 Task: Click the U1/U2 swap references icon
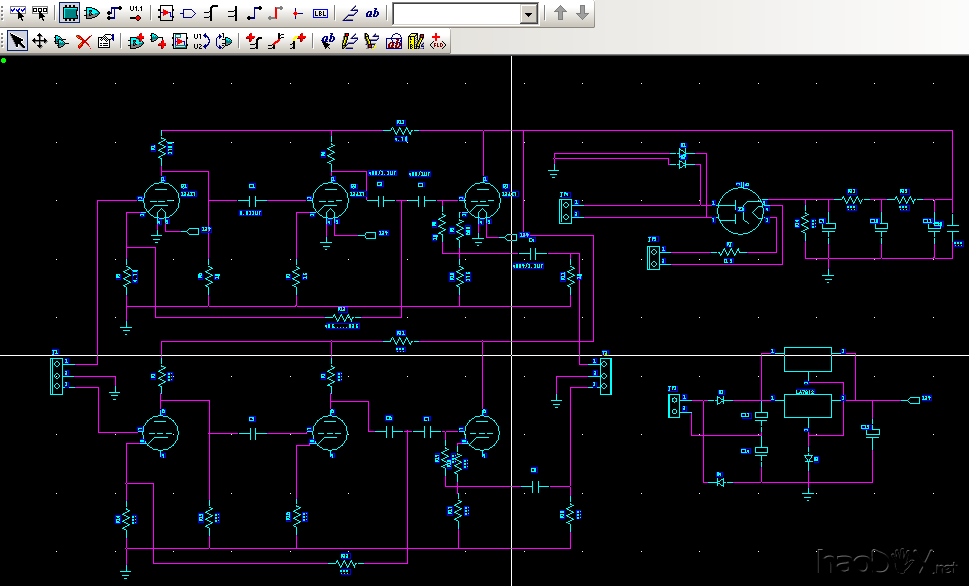203,41
